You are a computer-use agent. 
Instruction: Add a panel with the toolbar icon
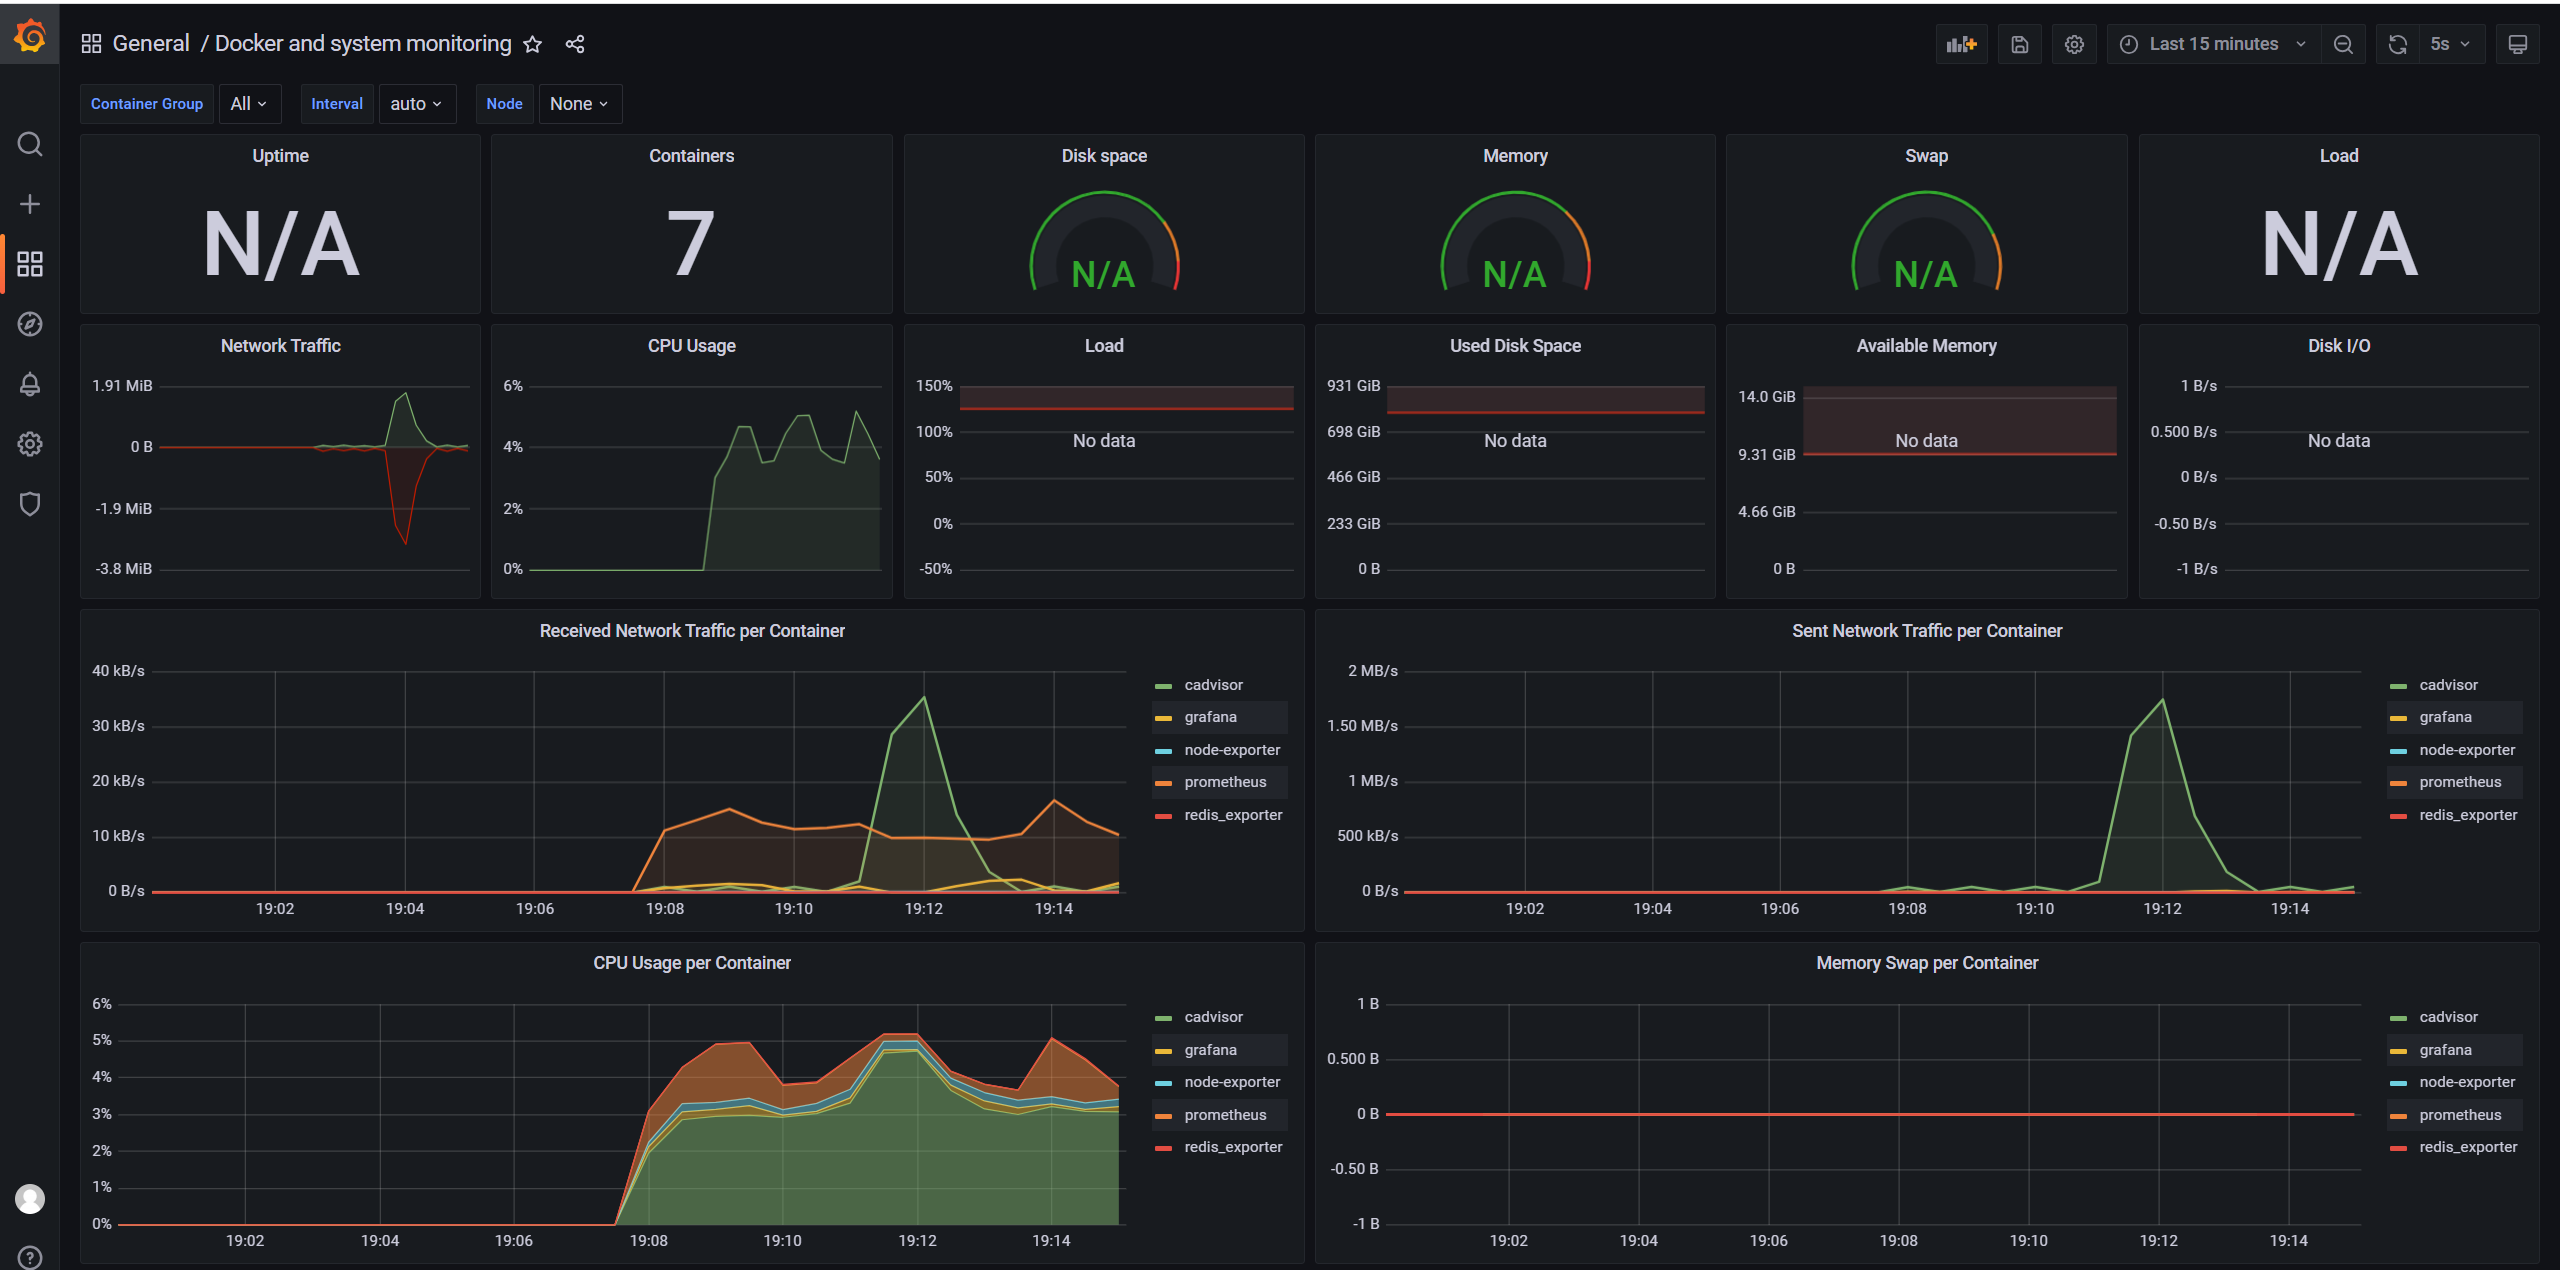[x=1961, y=44]
